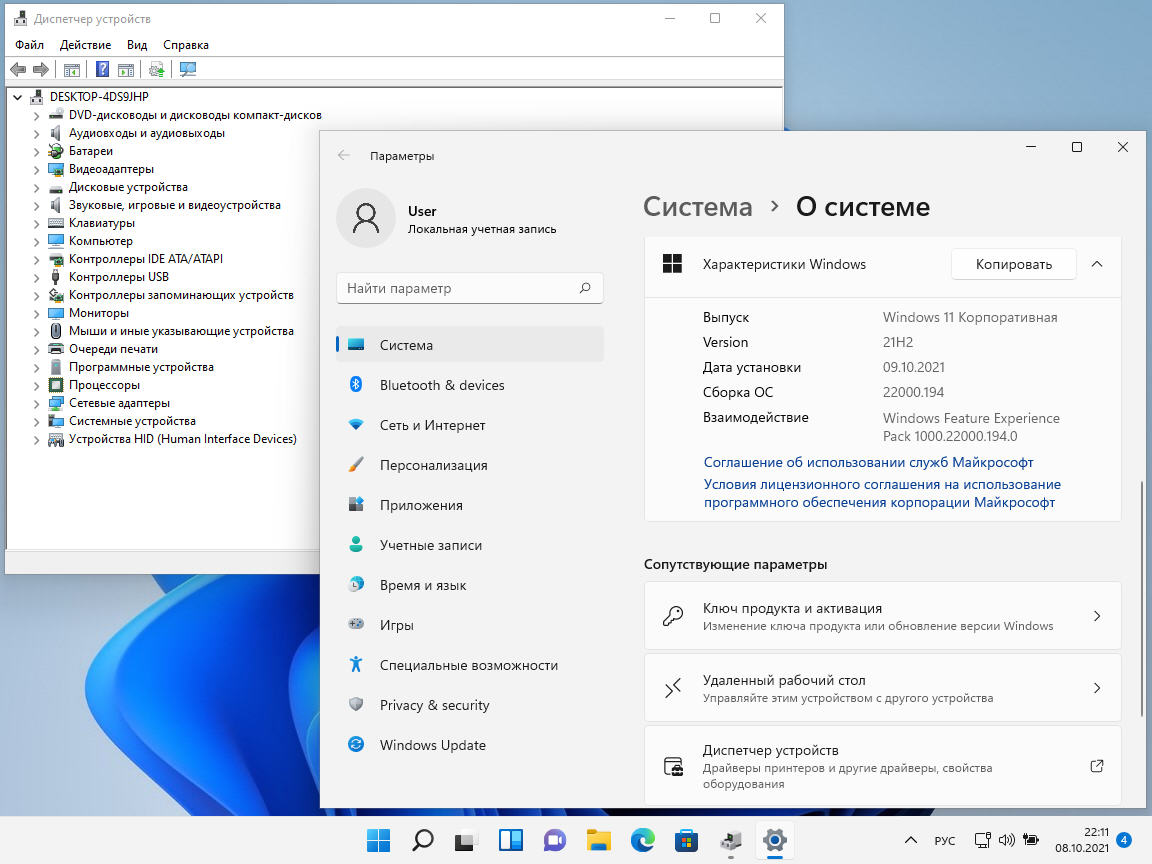Click the back arrow in Settings window

(x=344, y=156)
